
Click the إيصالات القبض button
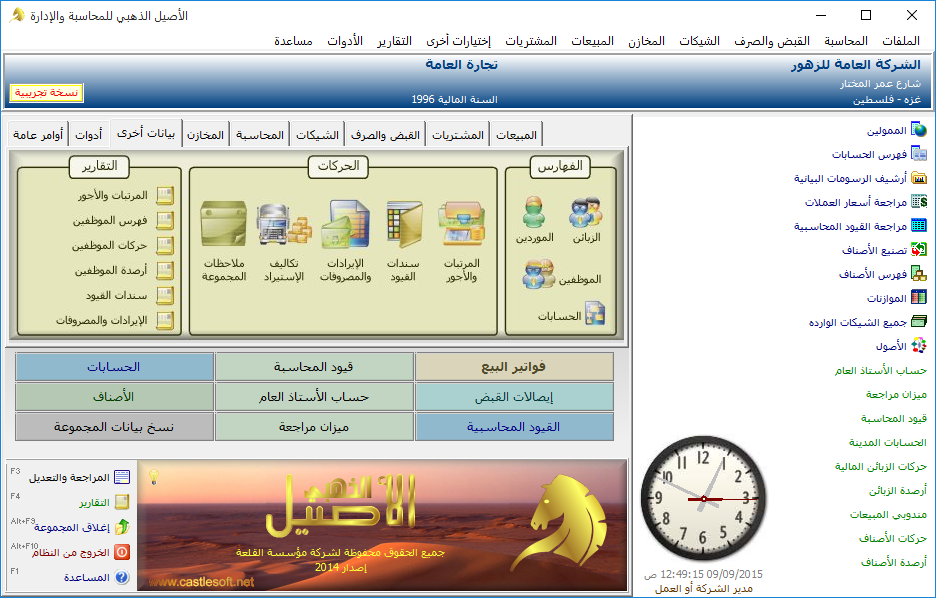pos(514,396)
